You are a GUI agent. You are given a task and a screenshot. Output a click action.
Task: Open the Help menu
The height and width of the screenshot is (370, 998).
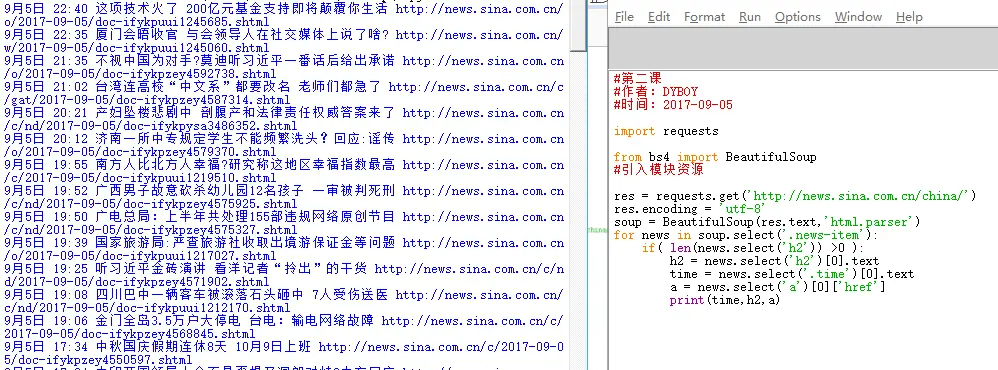909,17
